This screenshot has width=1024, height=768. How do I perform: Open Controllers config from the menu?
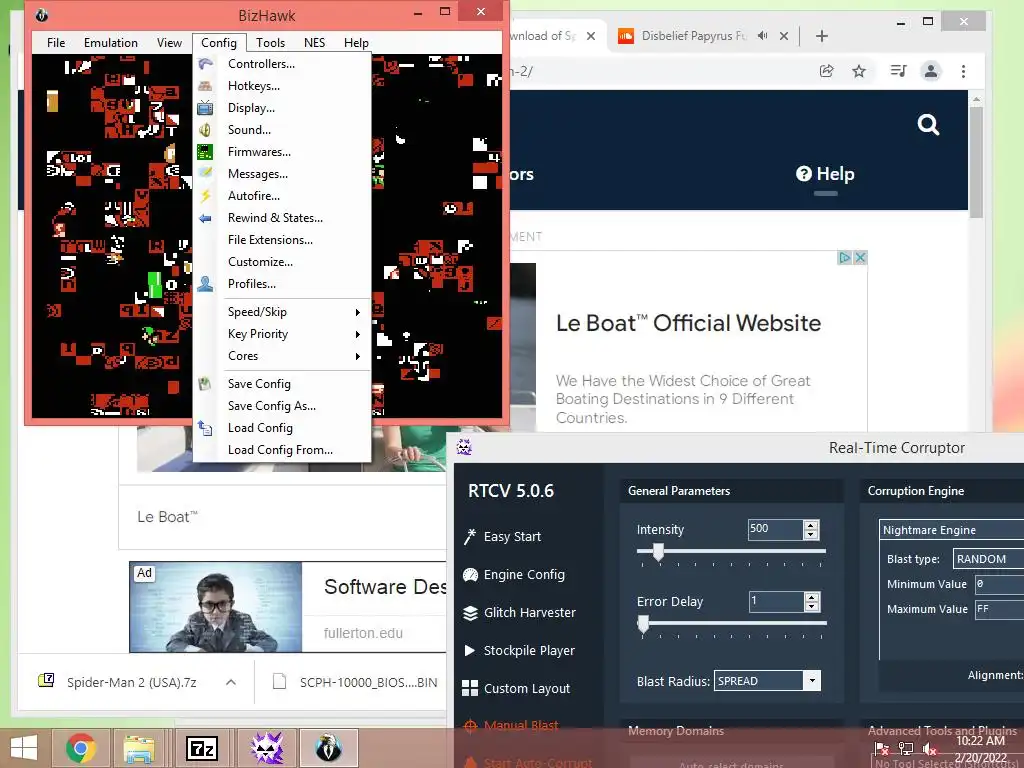[x=282, y=64]
